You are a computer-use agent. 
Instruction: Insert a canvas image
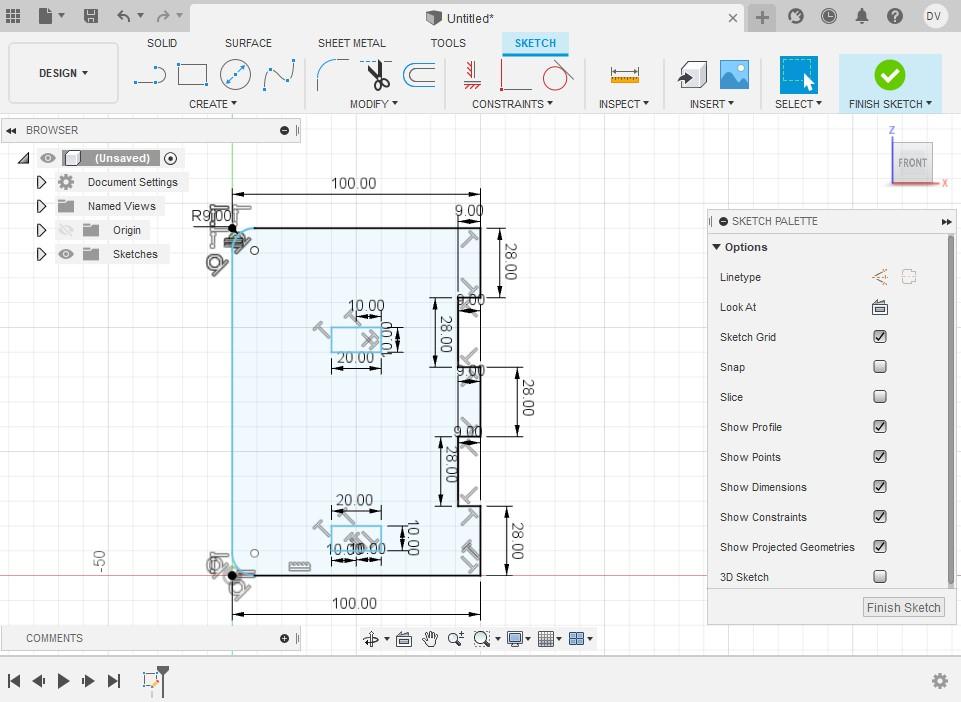tap(734, 75)
